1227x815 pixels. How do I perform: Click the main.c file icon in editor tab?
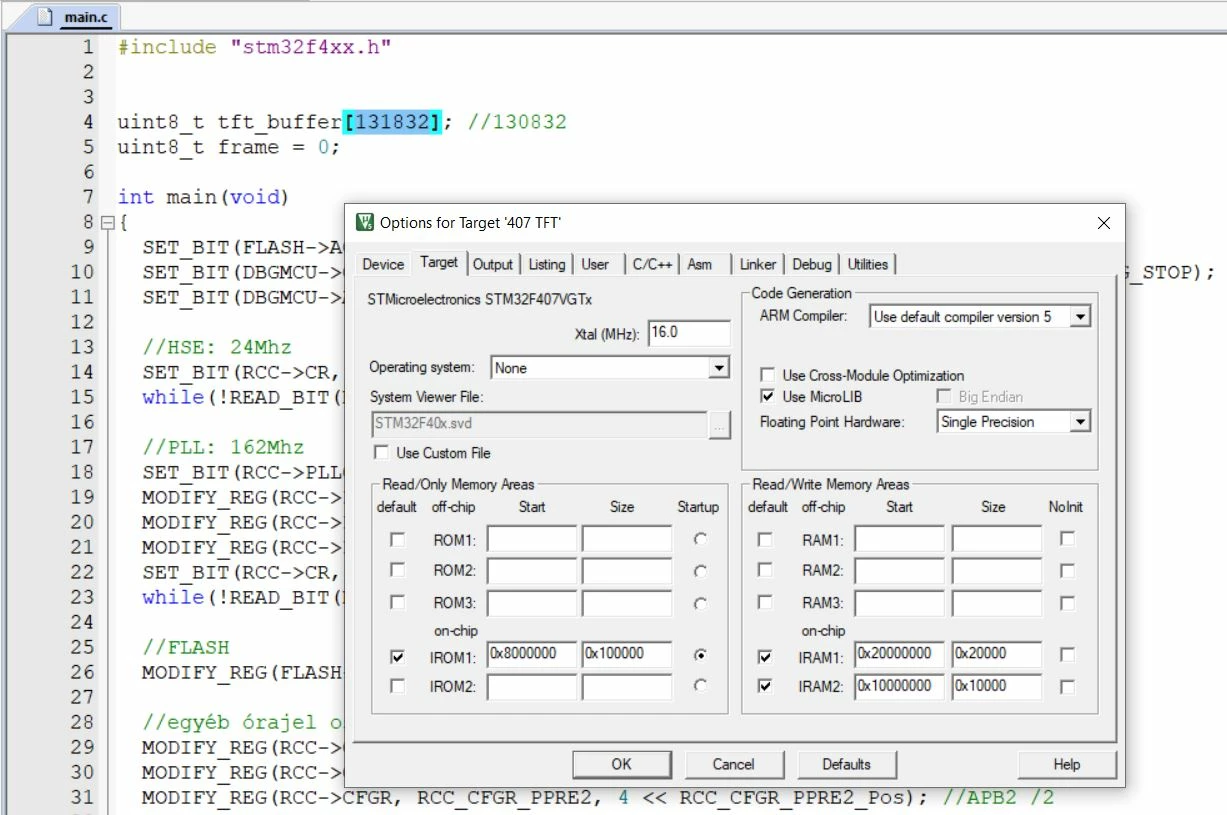tap(44, 17)
